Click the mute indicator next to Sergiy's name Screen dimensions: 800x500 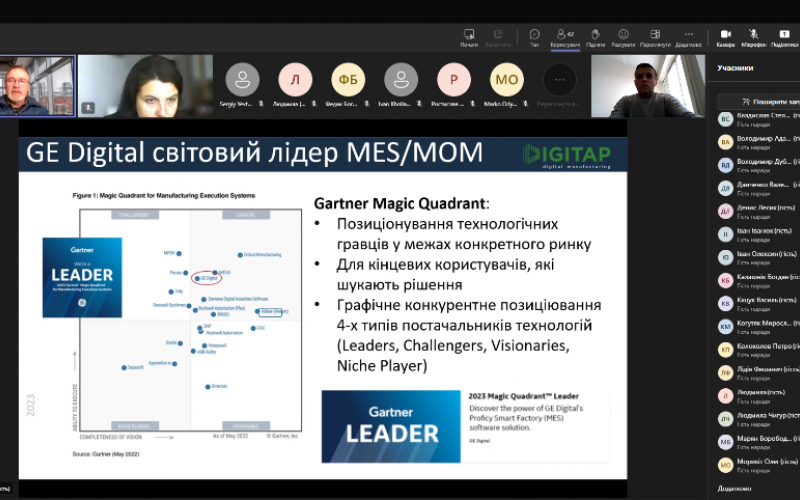pyautogui.click(x=261, y=104)
